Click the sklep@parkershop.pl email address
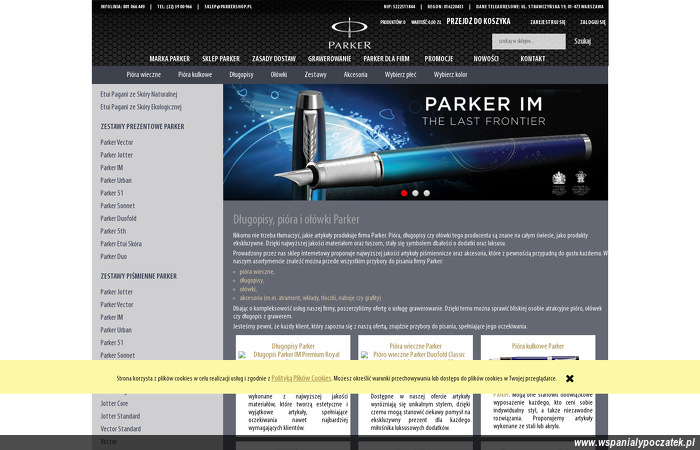The height and width of the screenshot is (450, 700). 228,7
